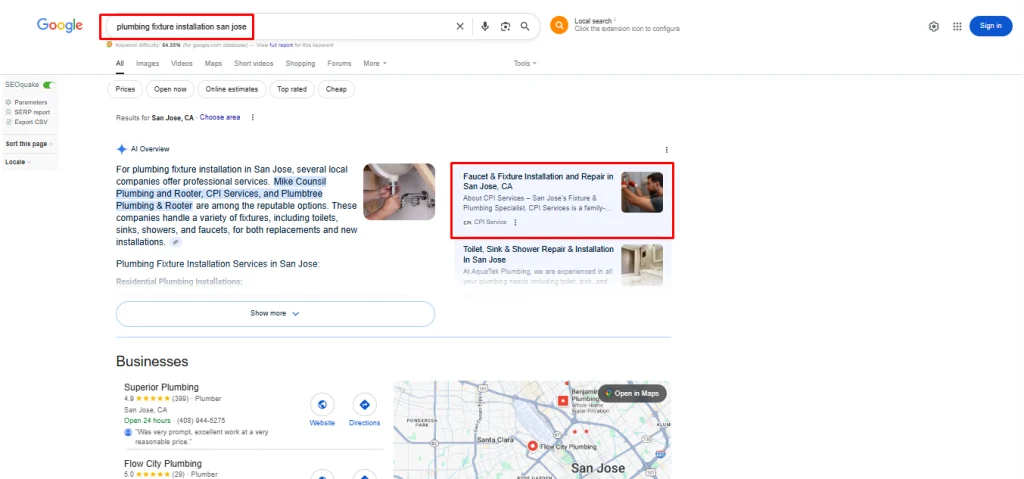Open the settings gear icon

click(934, 26)
